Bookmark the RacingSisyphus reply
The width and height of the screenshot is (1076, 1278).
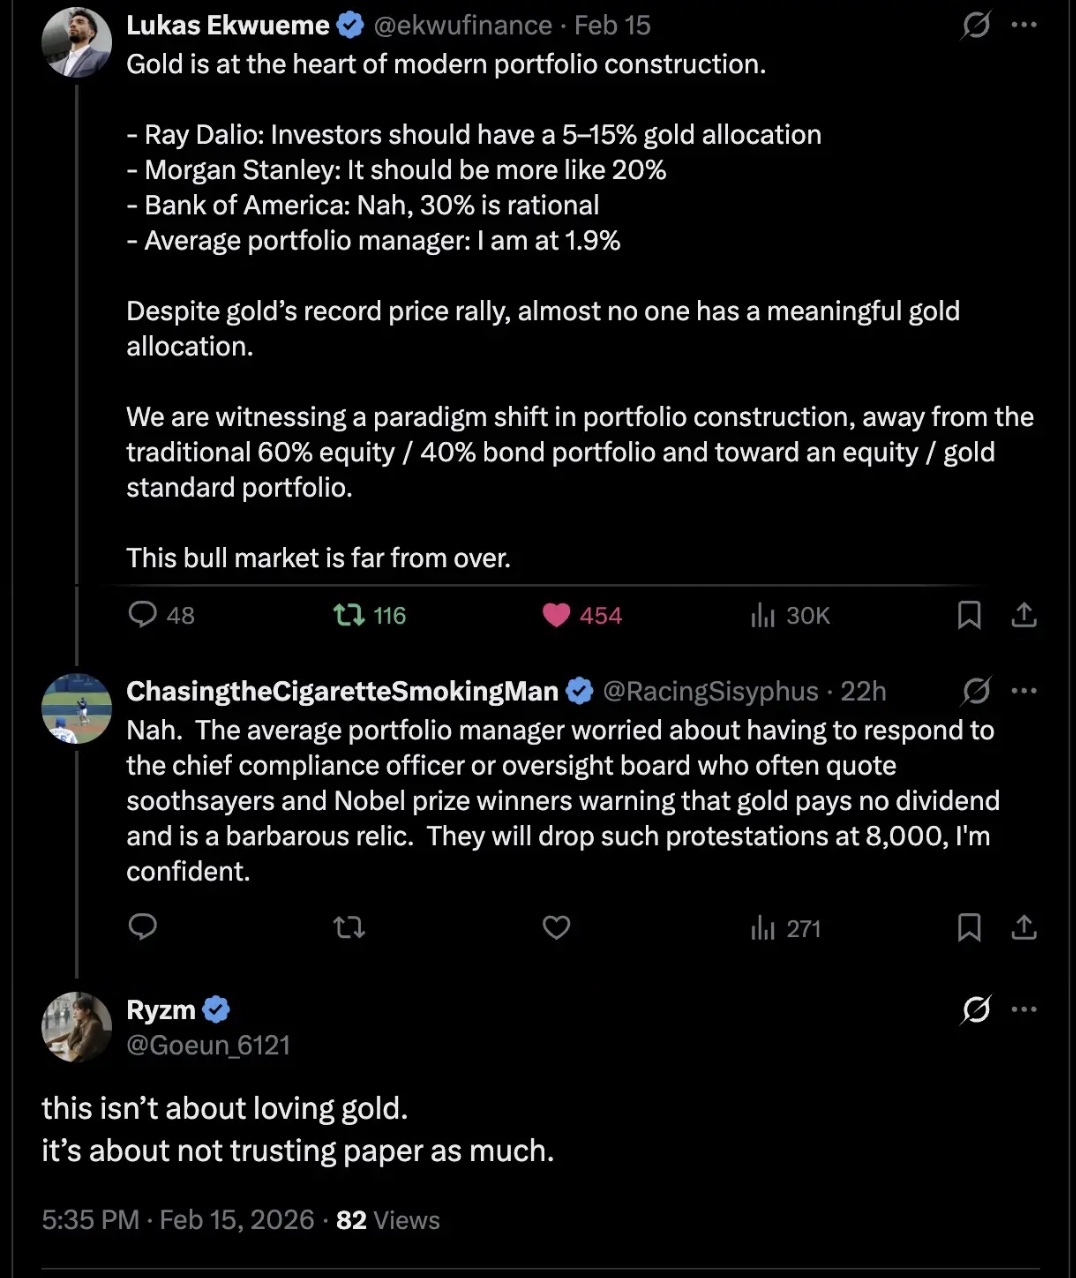[x=969, y=928]
